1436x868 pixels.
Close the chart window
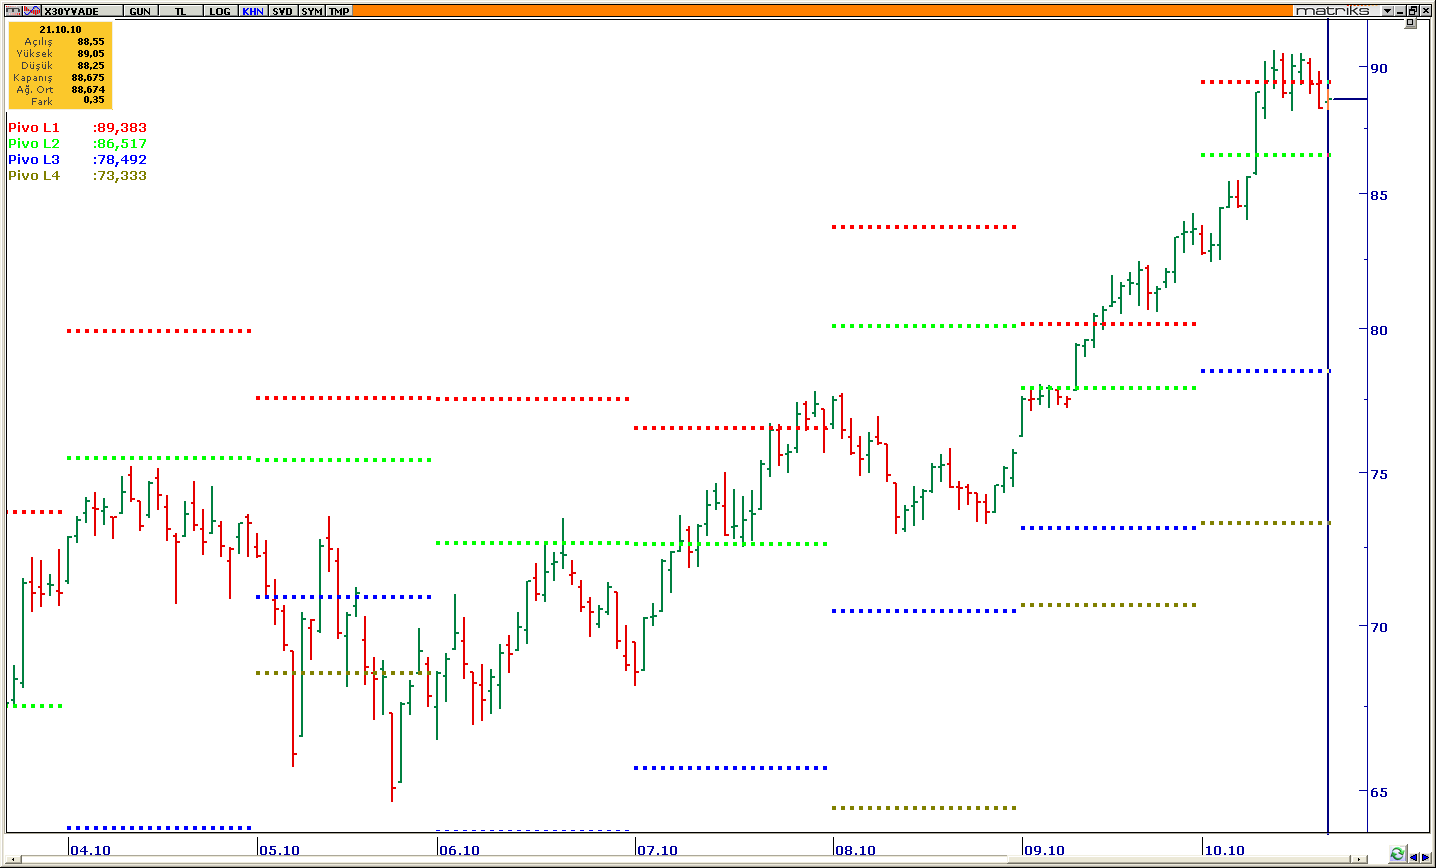(1427, 11)
